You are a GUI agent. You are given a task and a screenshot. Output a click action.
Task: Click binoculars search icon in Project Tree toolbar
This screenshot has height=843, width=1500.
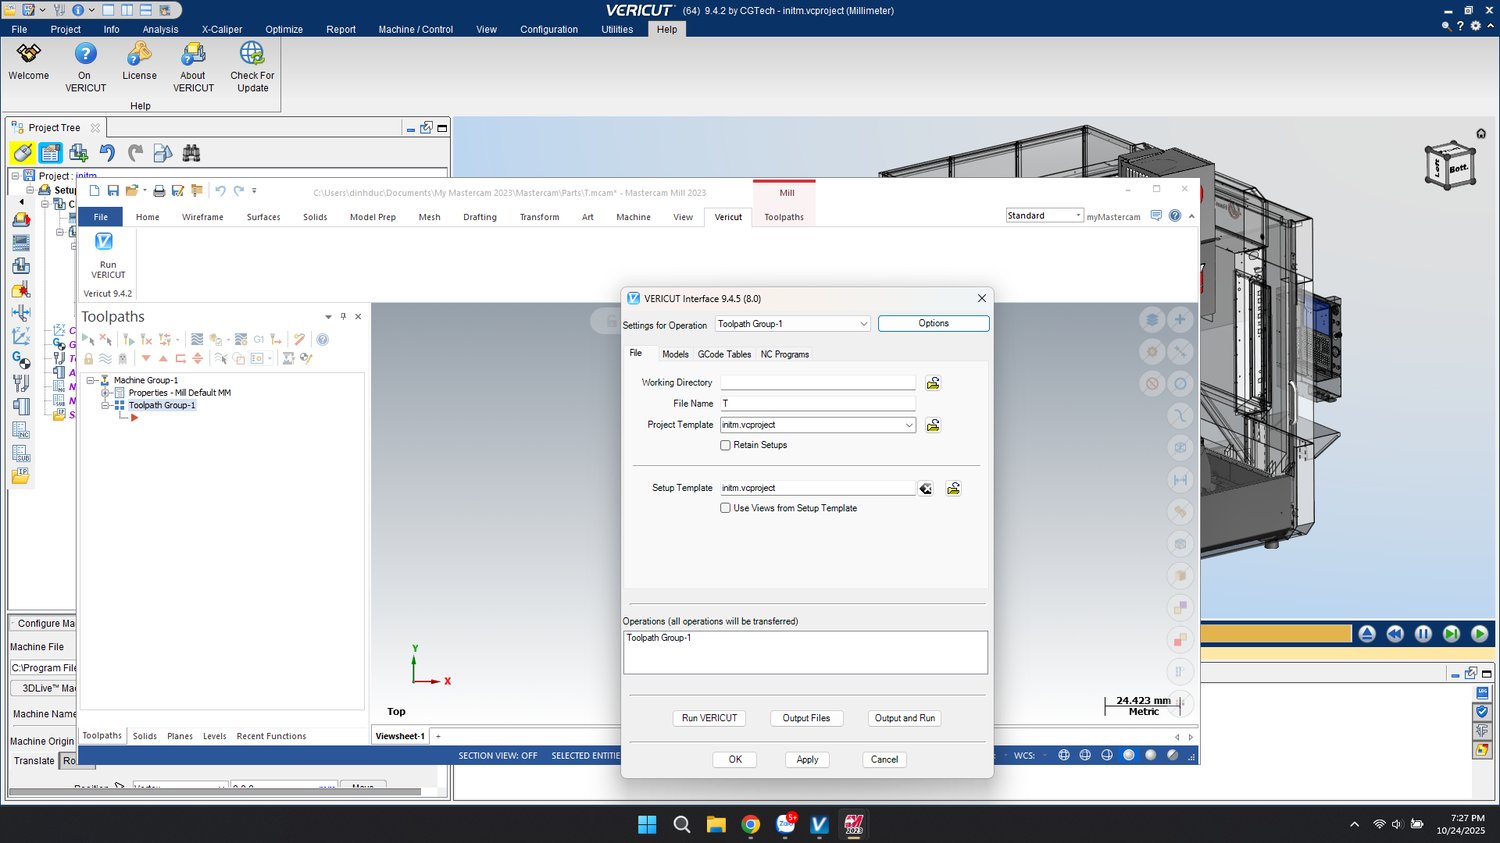(x=191, y=153)
